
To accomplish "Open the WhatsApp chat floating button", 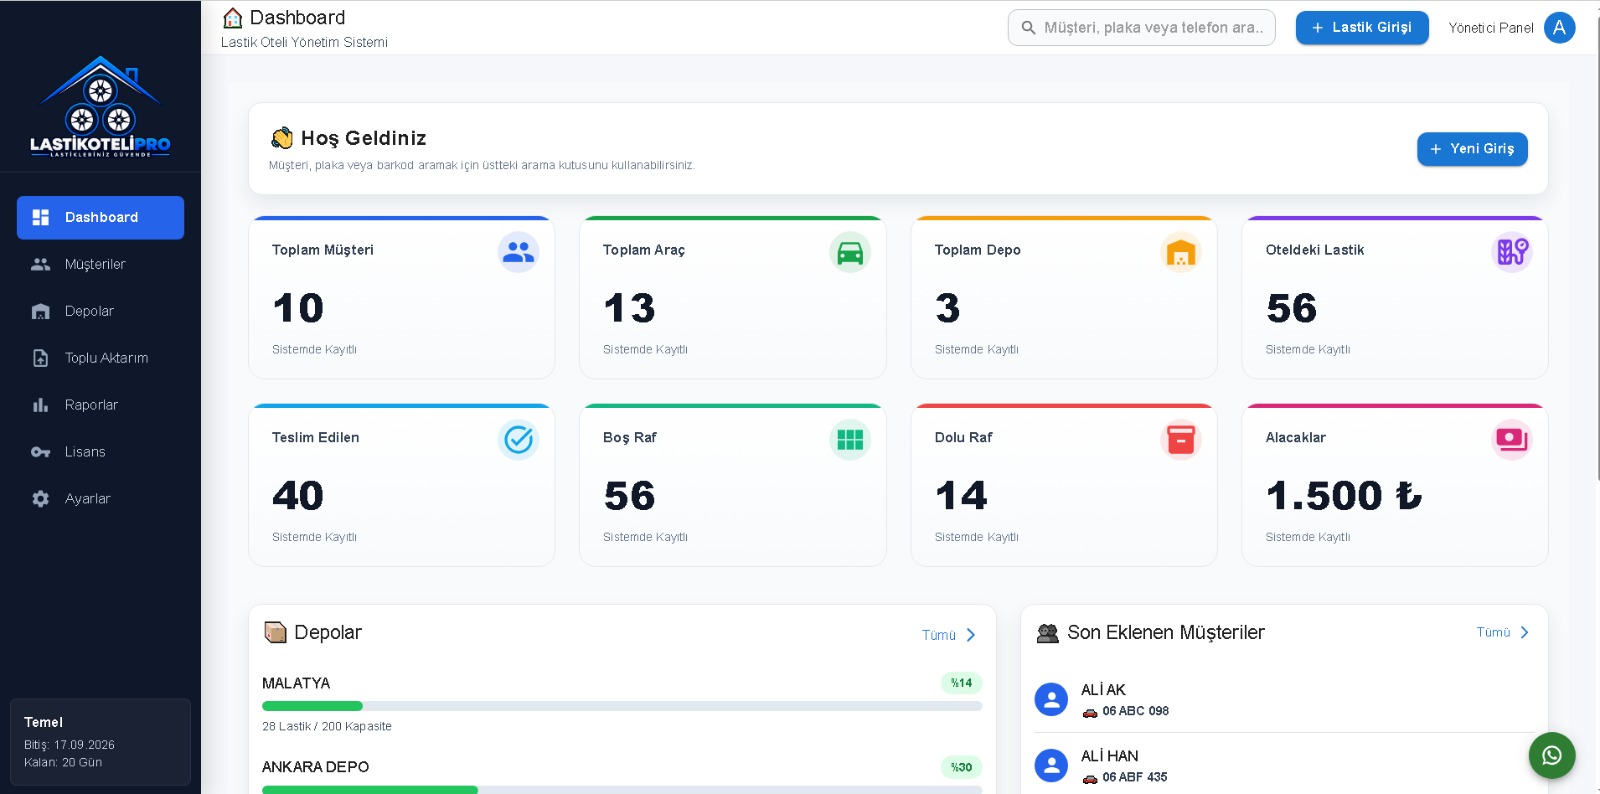I will (x=1552, y=756).
